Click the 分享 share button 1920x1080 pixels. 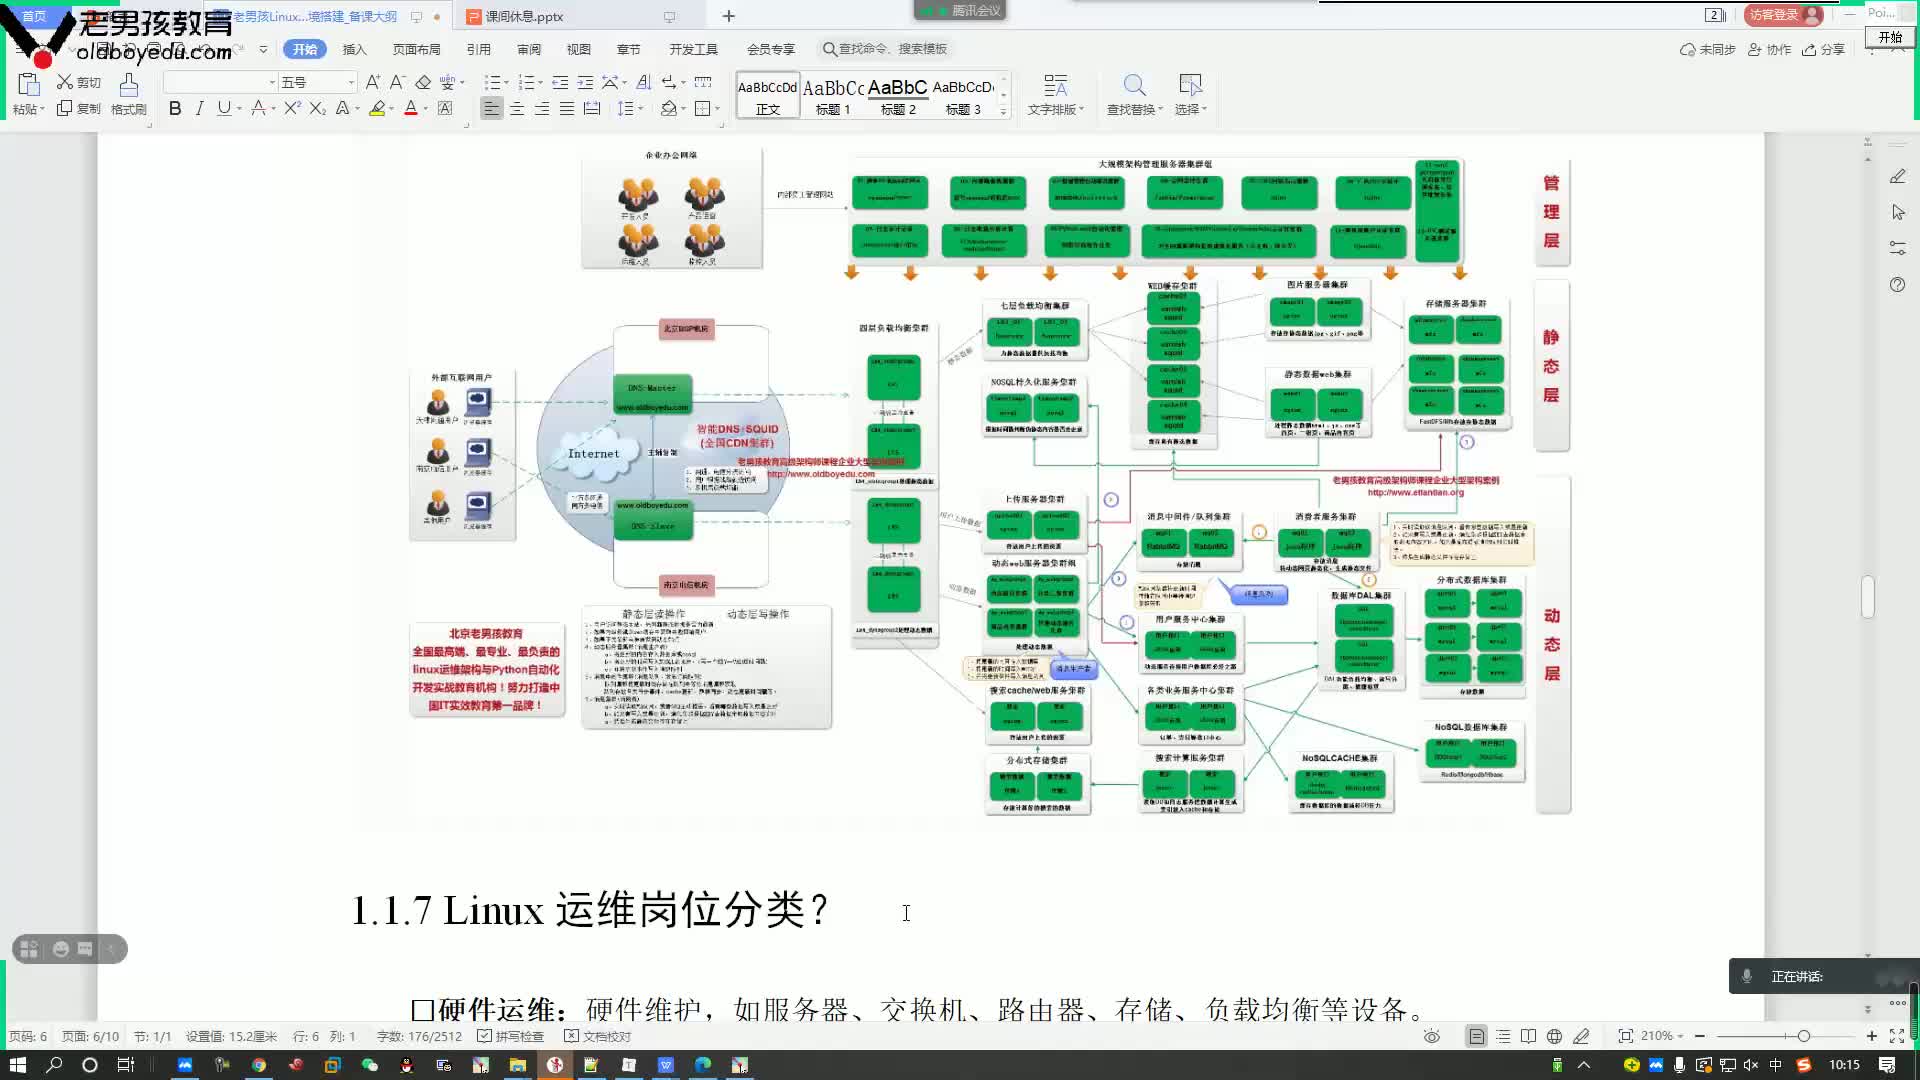pyautogui.click(x=1823, y=49)
